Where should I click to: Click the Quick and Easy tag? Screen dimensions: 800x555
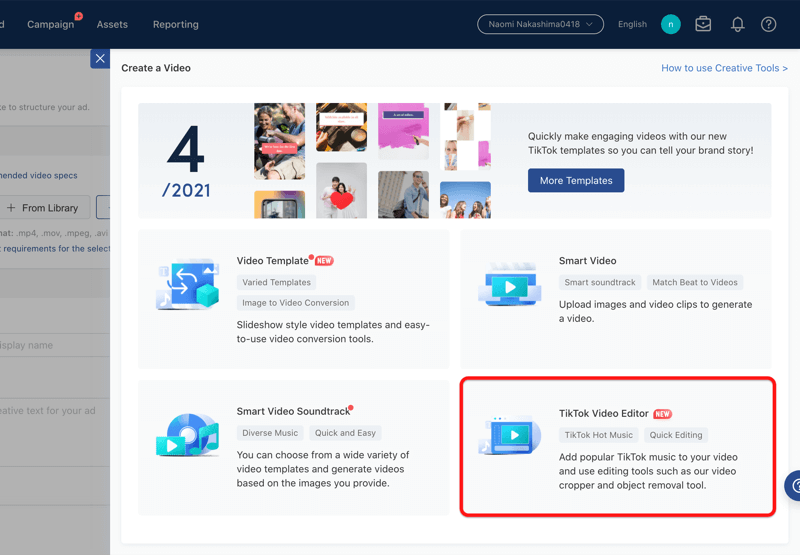(x=345, y=433)
